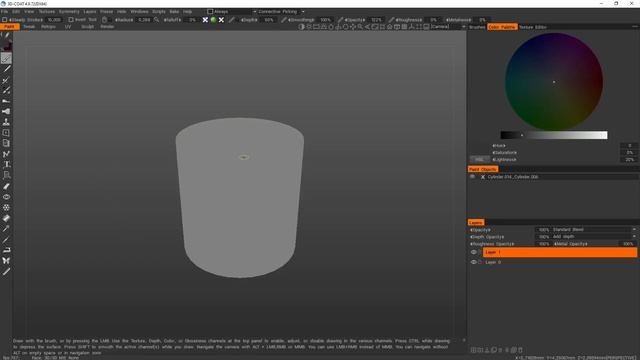Hide Layer 1 using its eye icon

[x=473, y=252]
